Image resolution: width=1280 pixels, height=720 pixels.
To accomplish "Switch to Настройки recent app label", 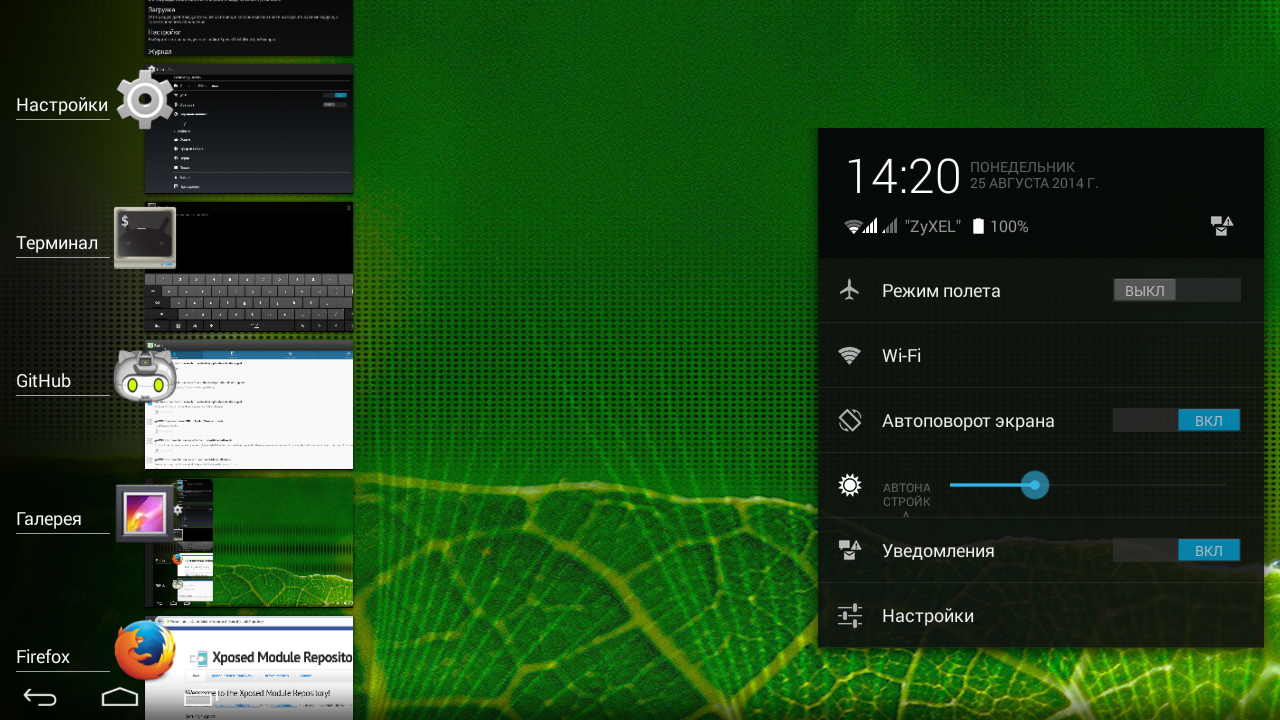I will [x=62, y=105].
